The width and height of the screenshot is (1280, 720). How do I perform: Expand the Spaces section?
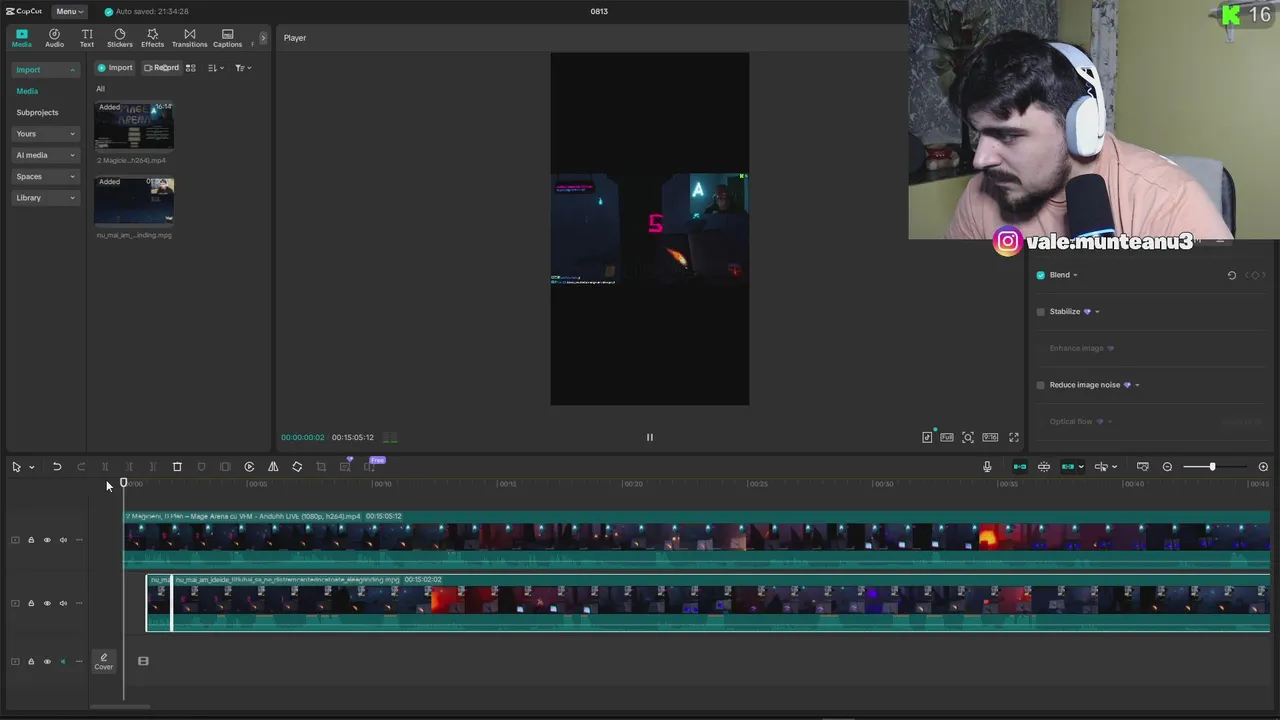point(45,176)
